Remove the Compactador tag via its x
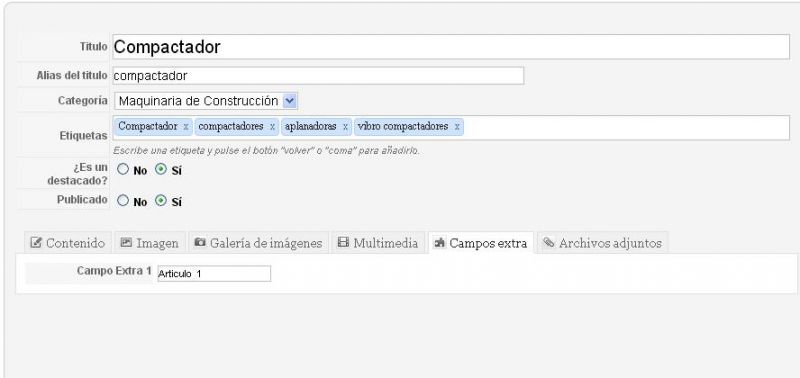This screenshot has width=800, height=378. tap(186, 127)
